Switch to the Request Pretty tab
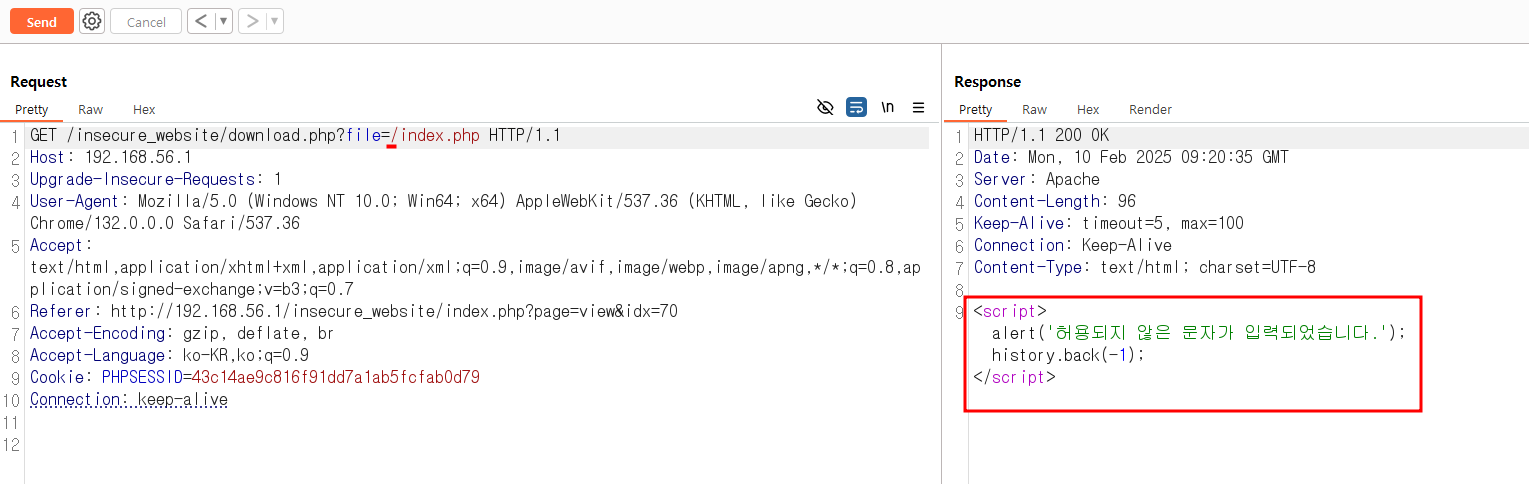The width and height of the screenshot is (1529, 484). click(31, 110)
